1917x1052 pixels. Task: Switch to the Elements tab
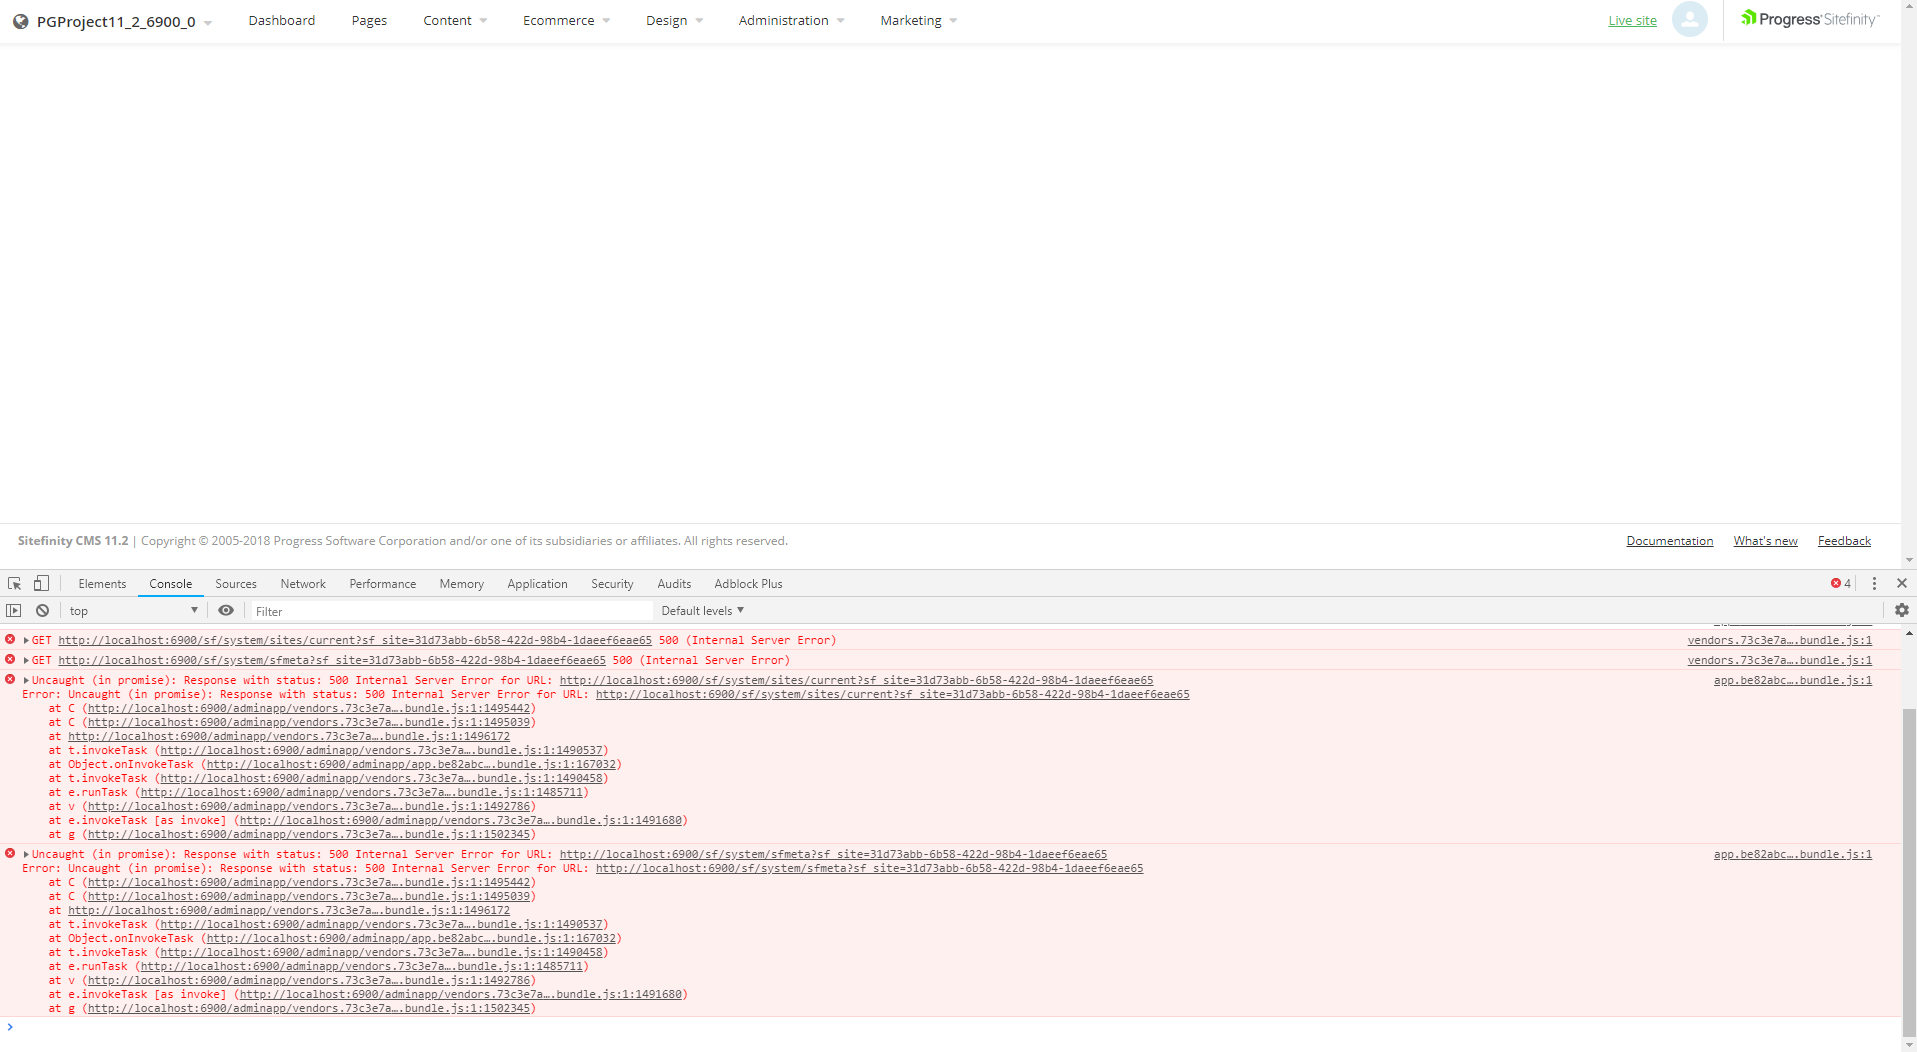tap(102, 583)
